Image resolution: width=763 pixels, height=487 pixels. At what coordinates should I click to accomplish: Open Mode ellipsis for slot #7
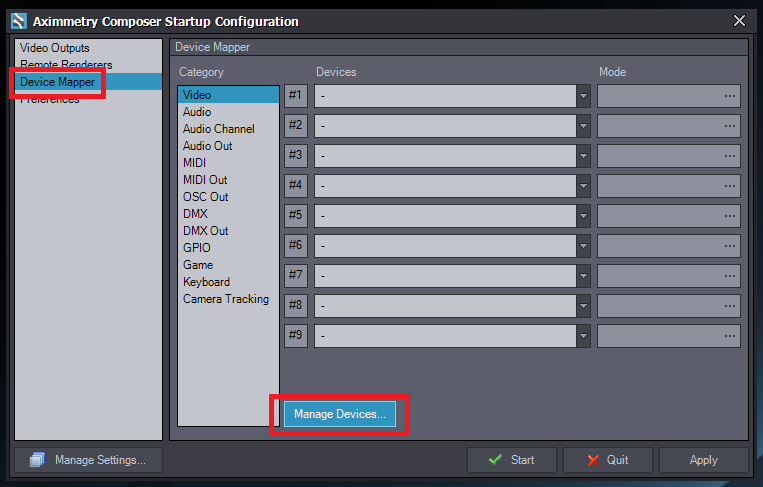[729, 276]
